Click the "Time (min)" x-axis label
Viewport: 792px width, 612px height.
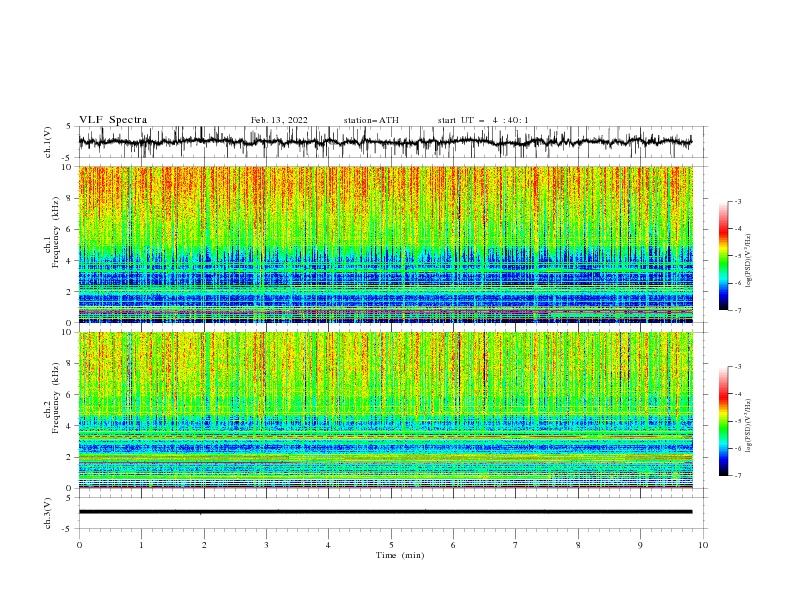[400, 555]
